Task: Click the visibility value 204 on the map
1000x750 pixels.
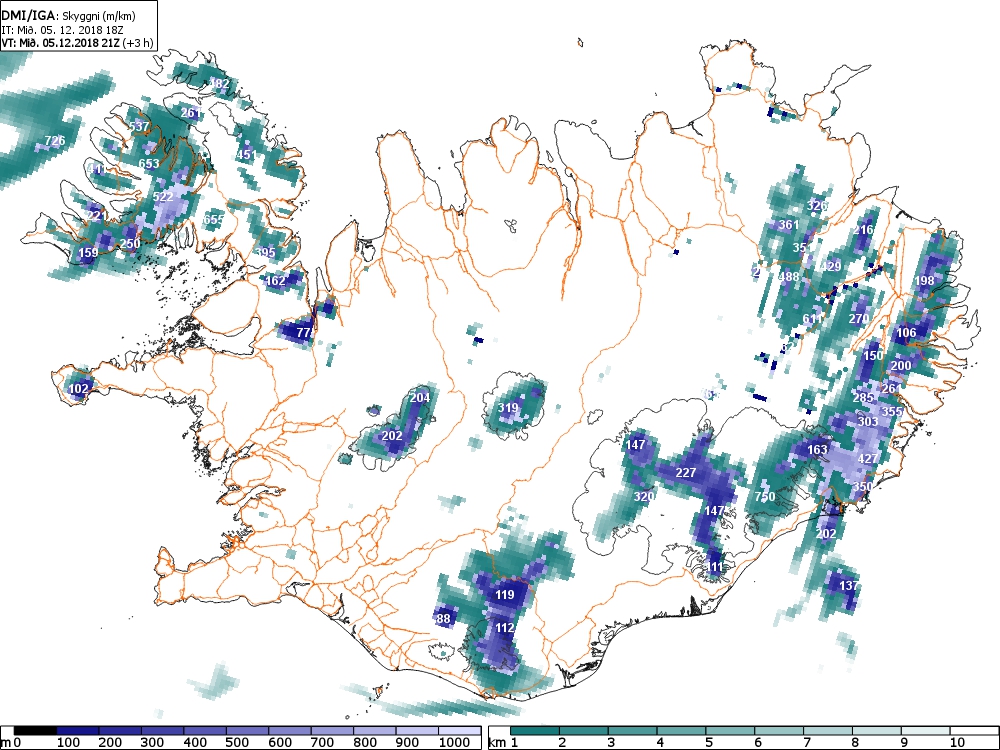Action: [420, 397]
